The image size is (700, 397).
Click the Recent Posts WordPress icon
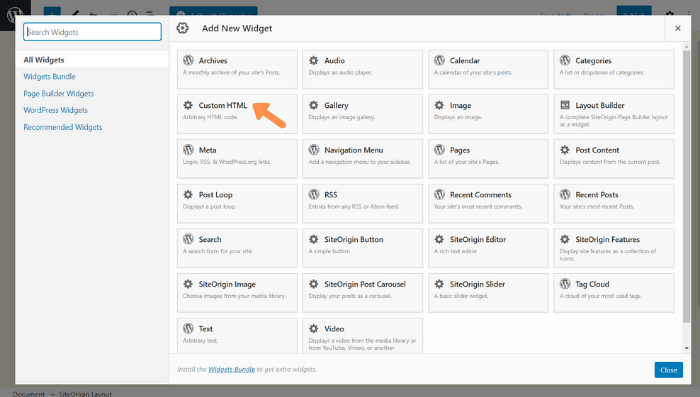coord(565,194)
